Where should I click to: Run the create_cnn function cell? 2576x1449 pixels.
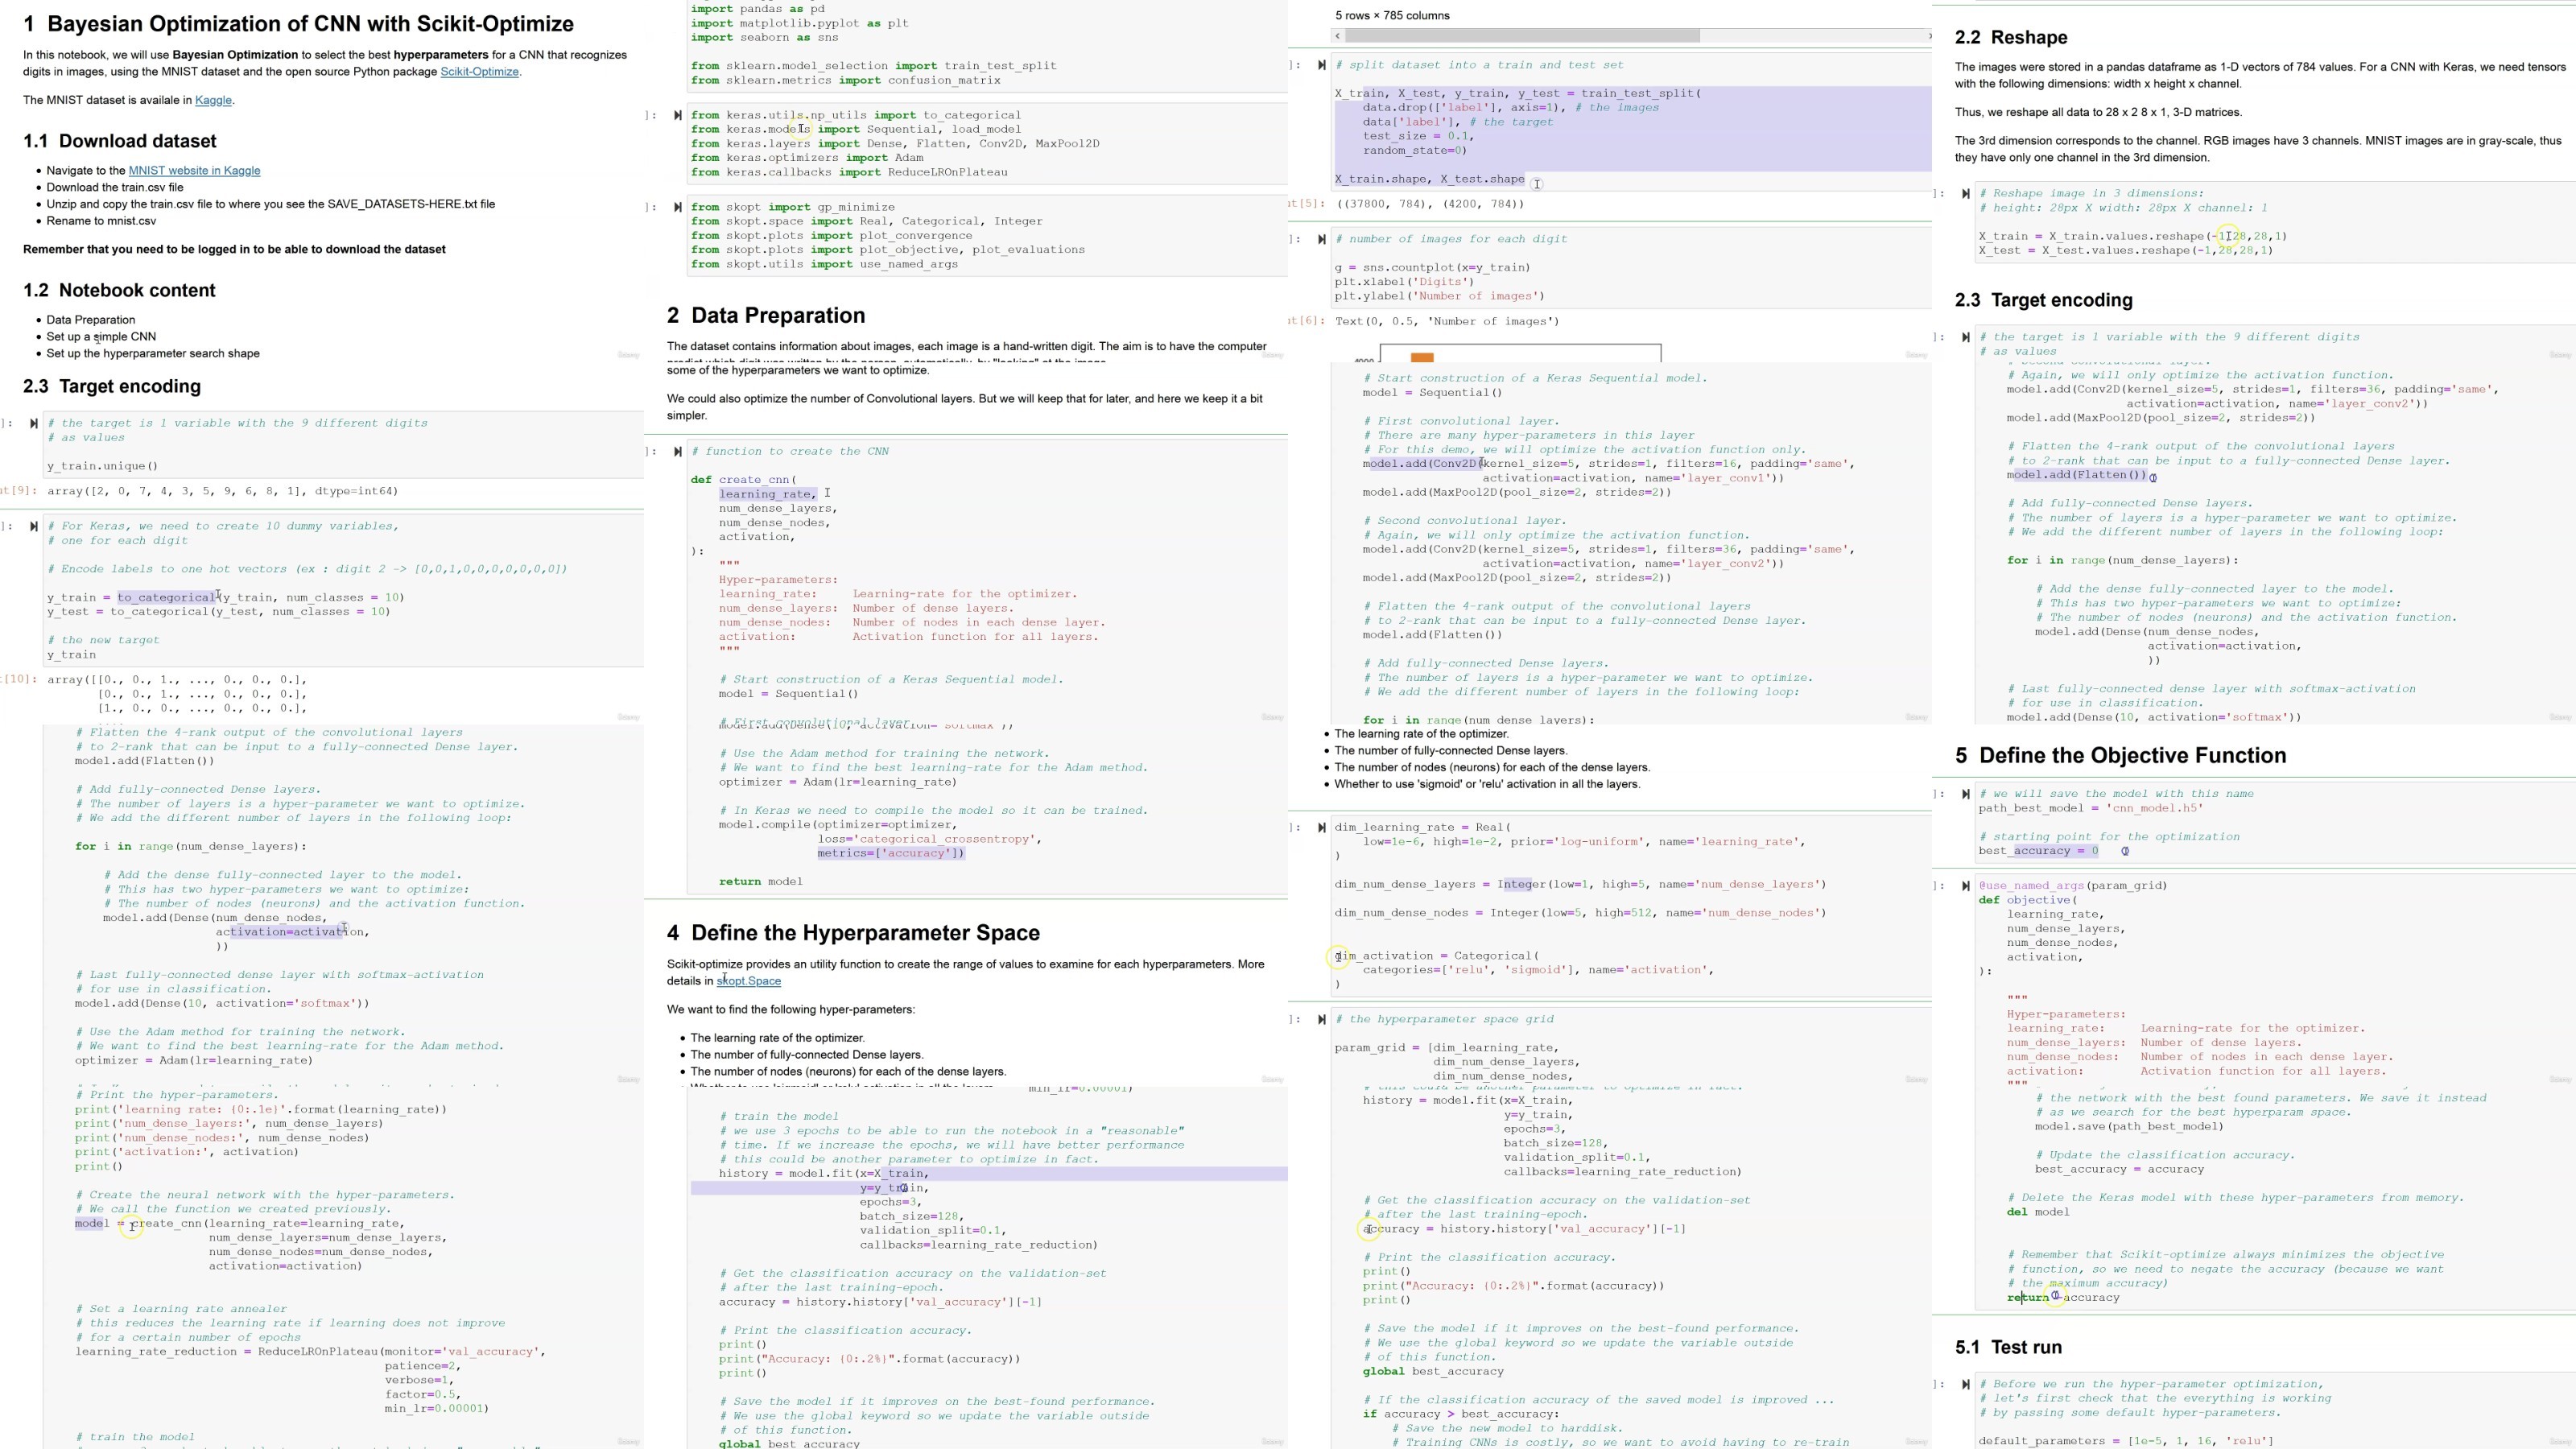pos(678,451)
